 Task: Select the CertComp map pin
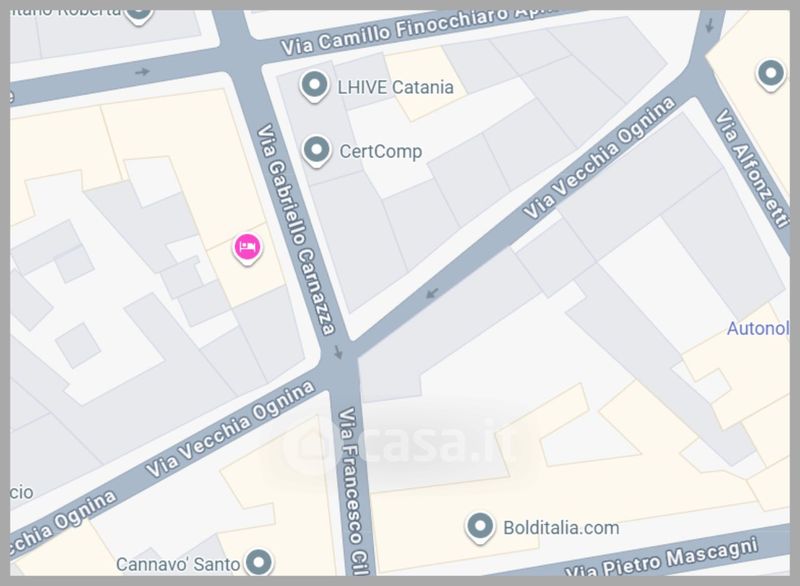point(316,151)
